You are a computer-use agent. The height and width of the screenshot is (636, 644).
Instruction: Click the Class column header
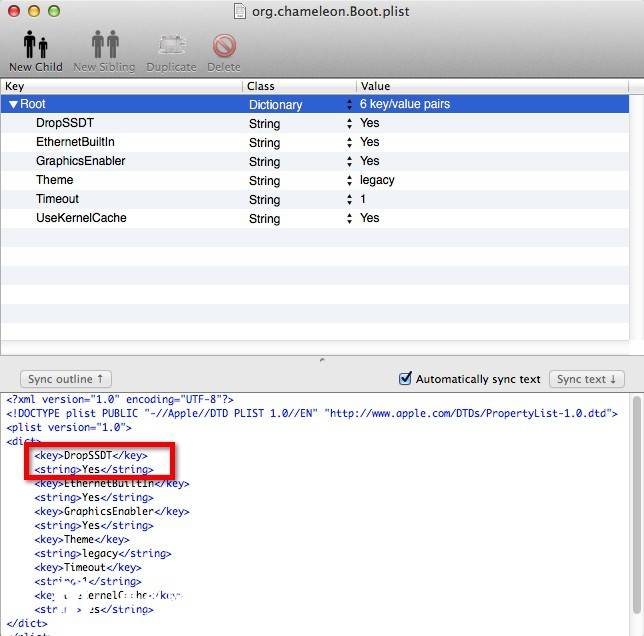(x=298, y=86)
